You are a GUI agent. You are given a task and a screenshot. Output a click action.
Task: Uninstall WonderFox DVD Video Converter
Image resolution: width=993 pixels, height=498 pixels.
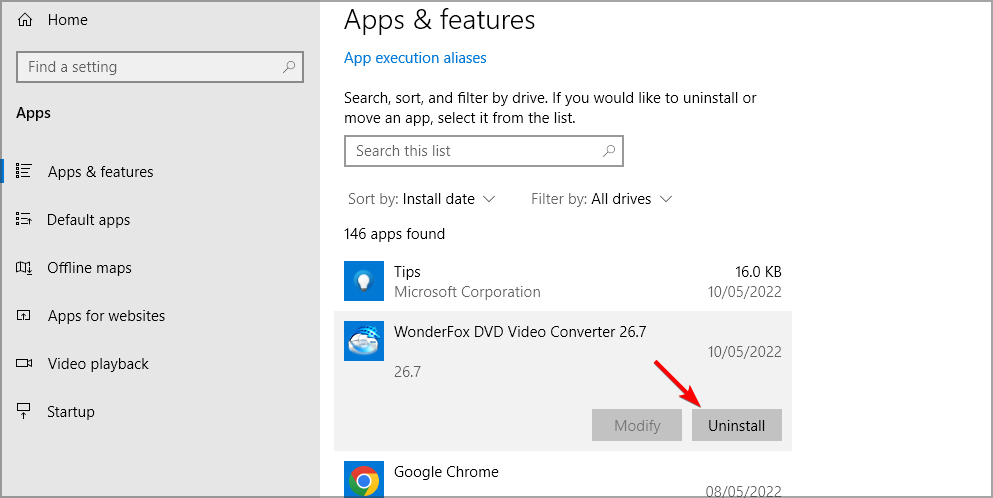(737, 425)
